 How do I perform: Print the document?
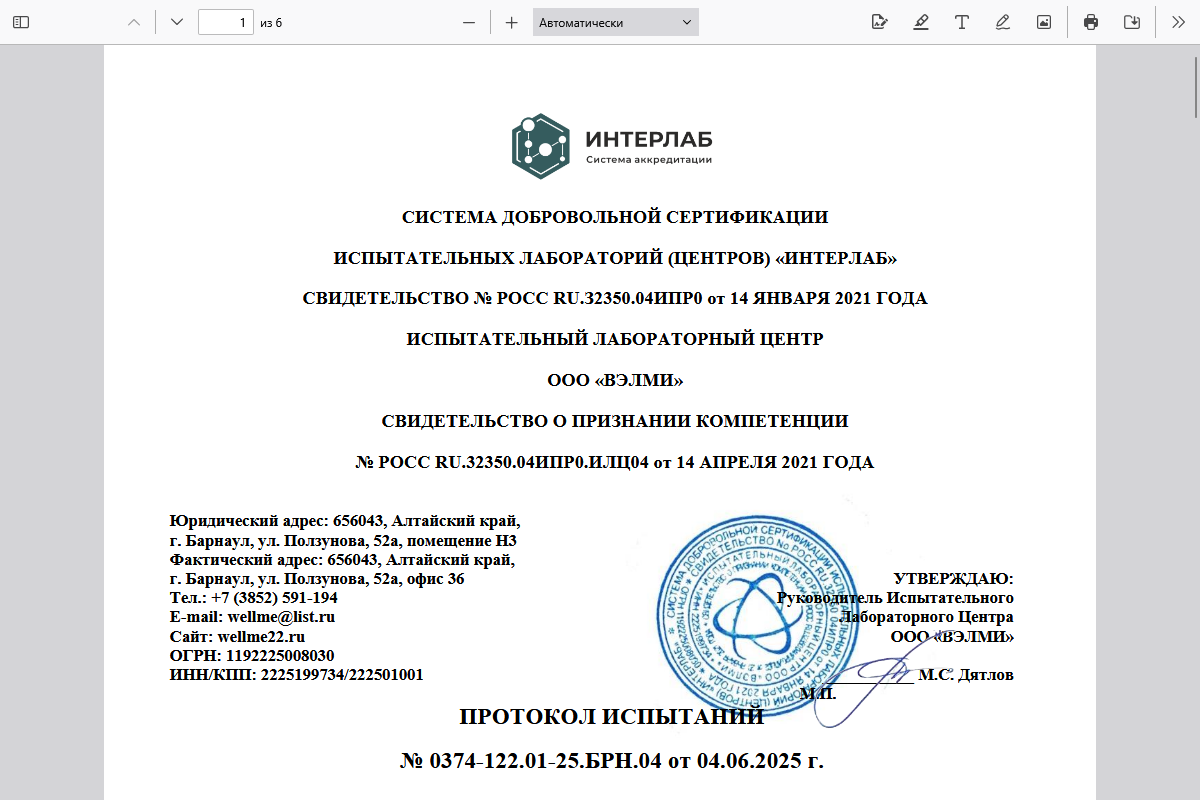(x=1091, y=22)
